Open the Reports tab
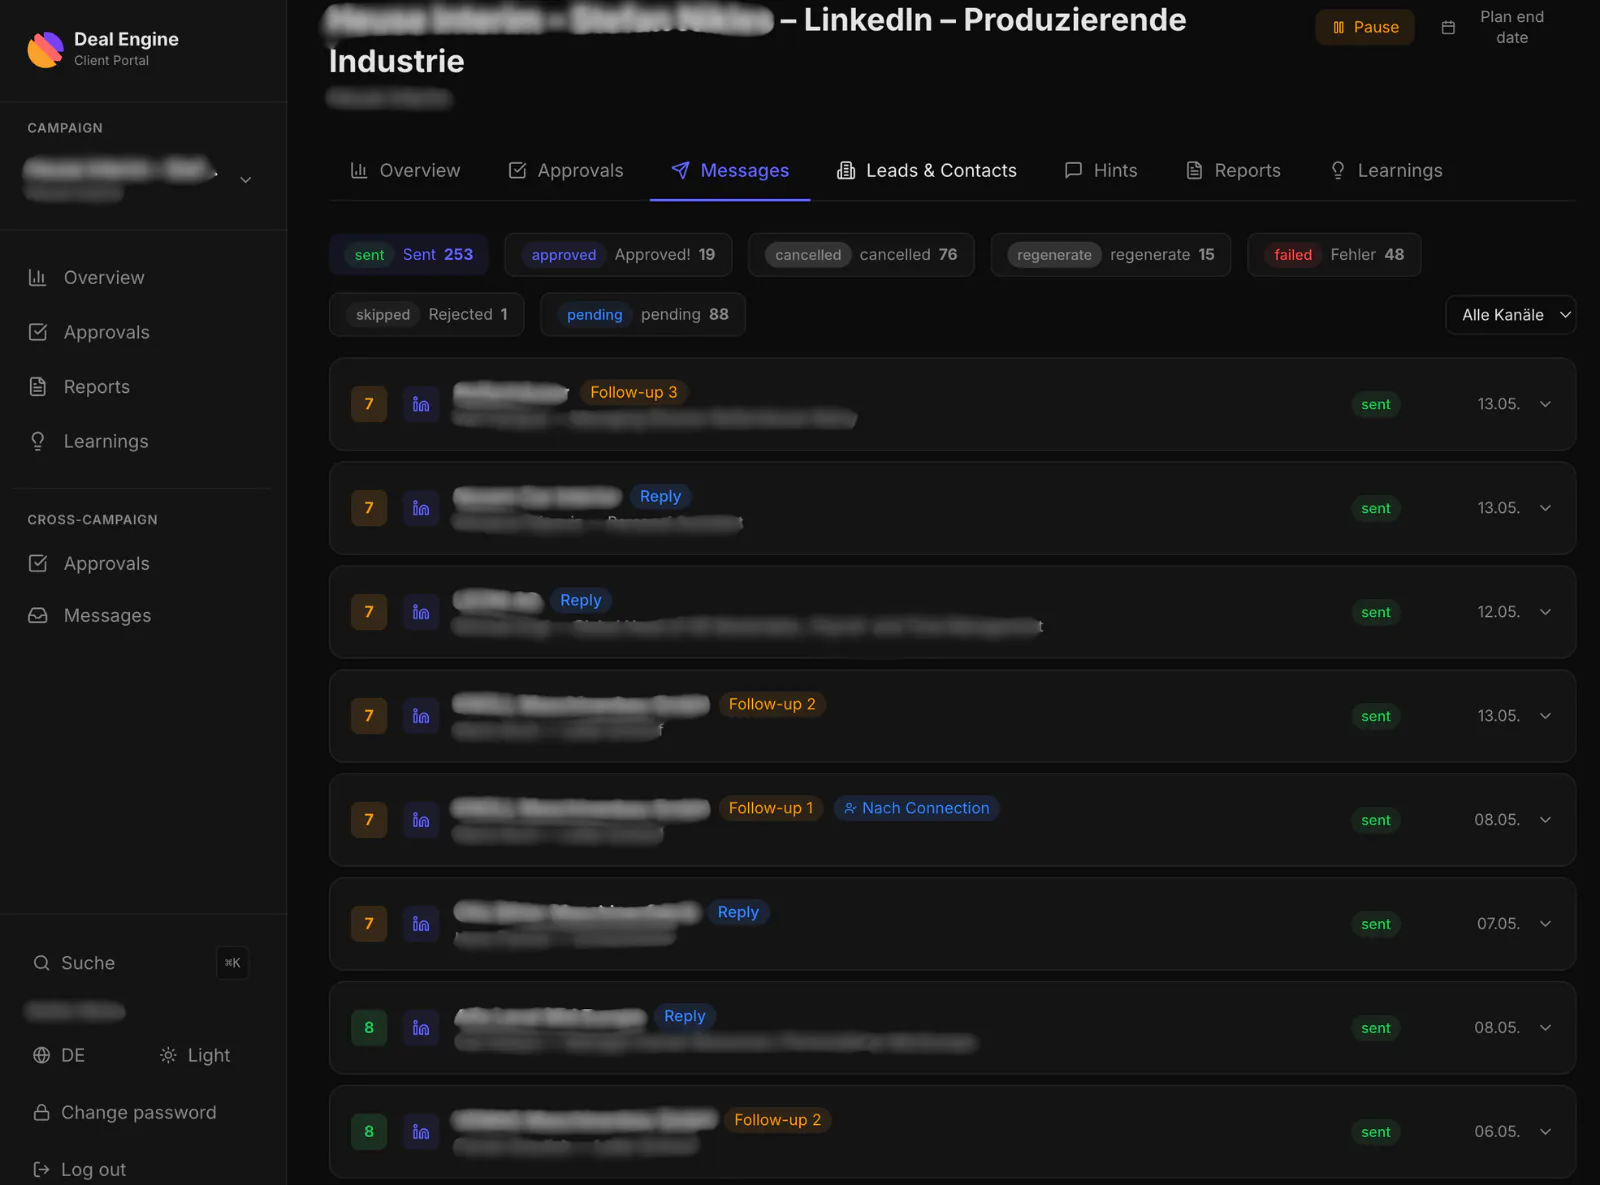The image size is (1600, 1185). click(1233, 170)
